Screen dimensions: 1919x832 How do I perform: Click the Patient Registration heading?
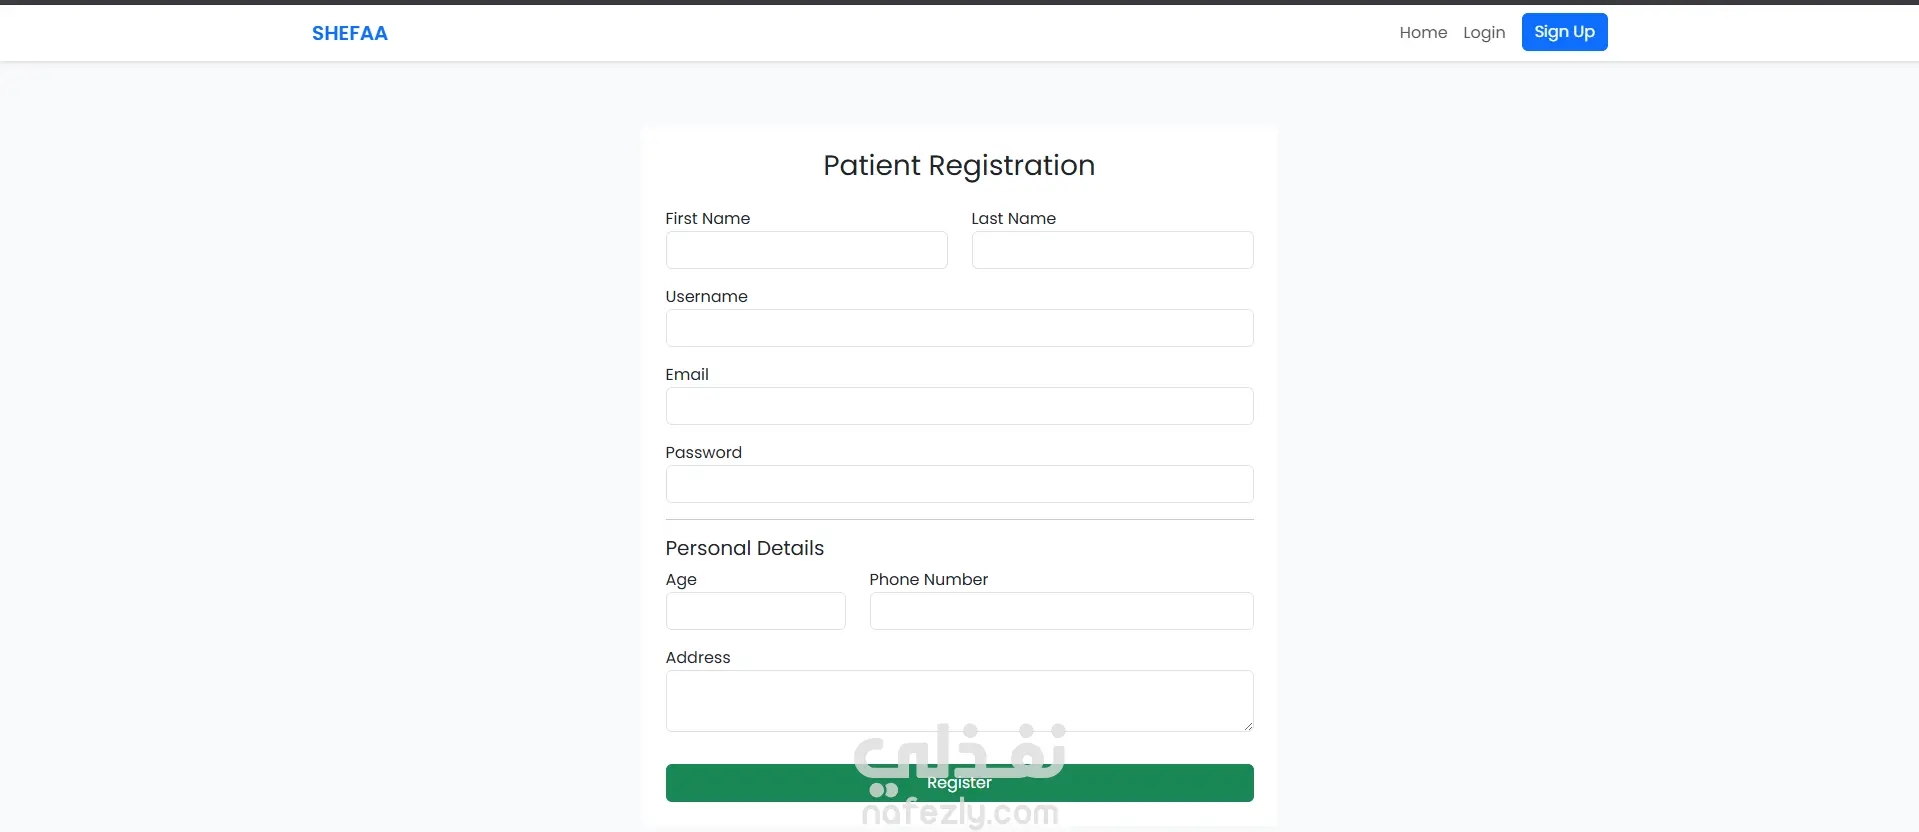pos(959,165)
